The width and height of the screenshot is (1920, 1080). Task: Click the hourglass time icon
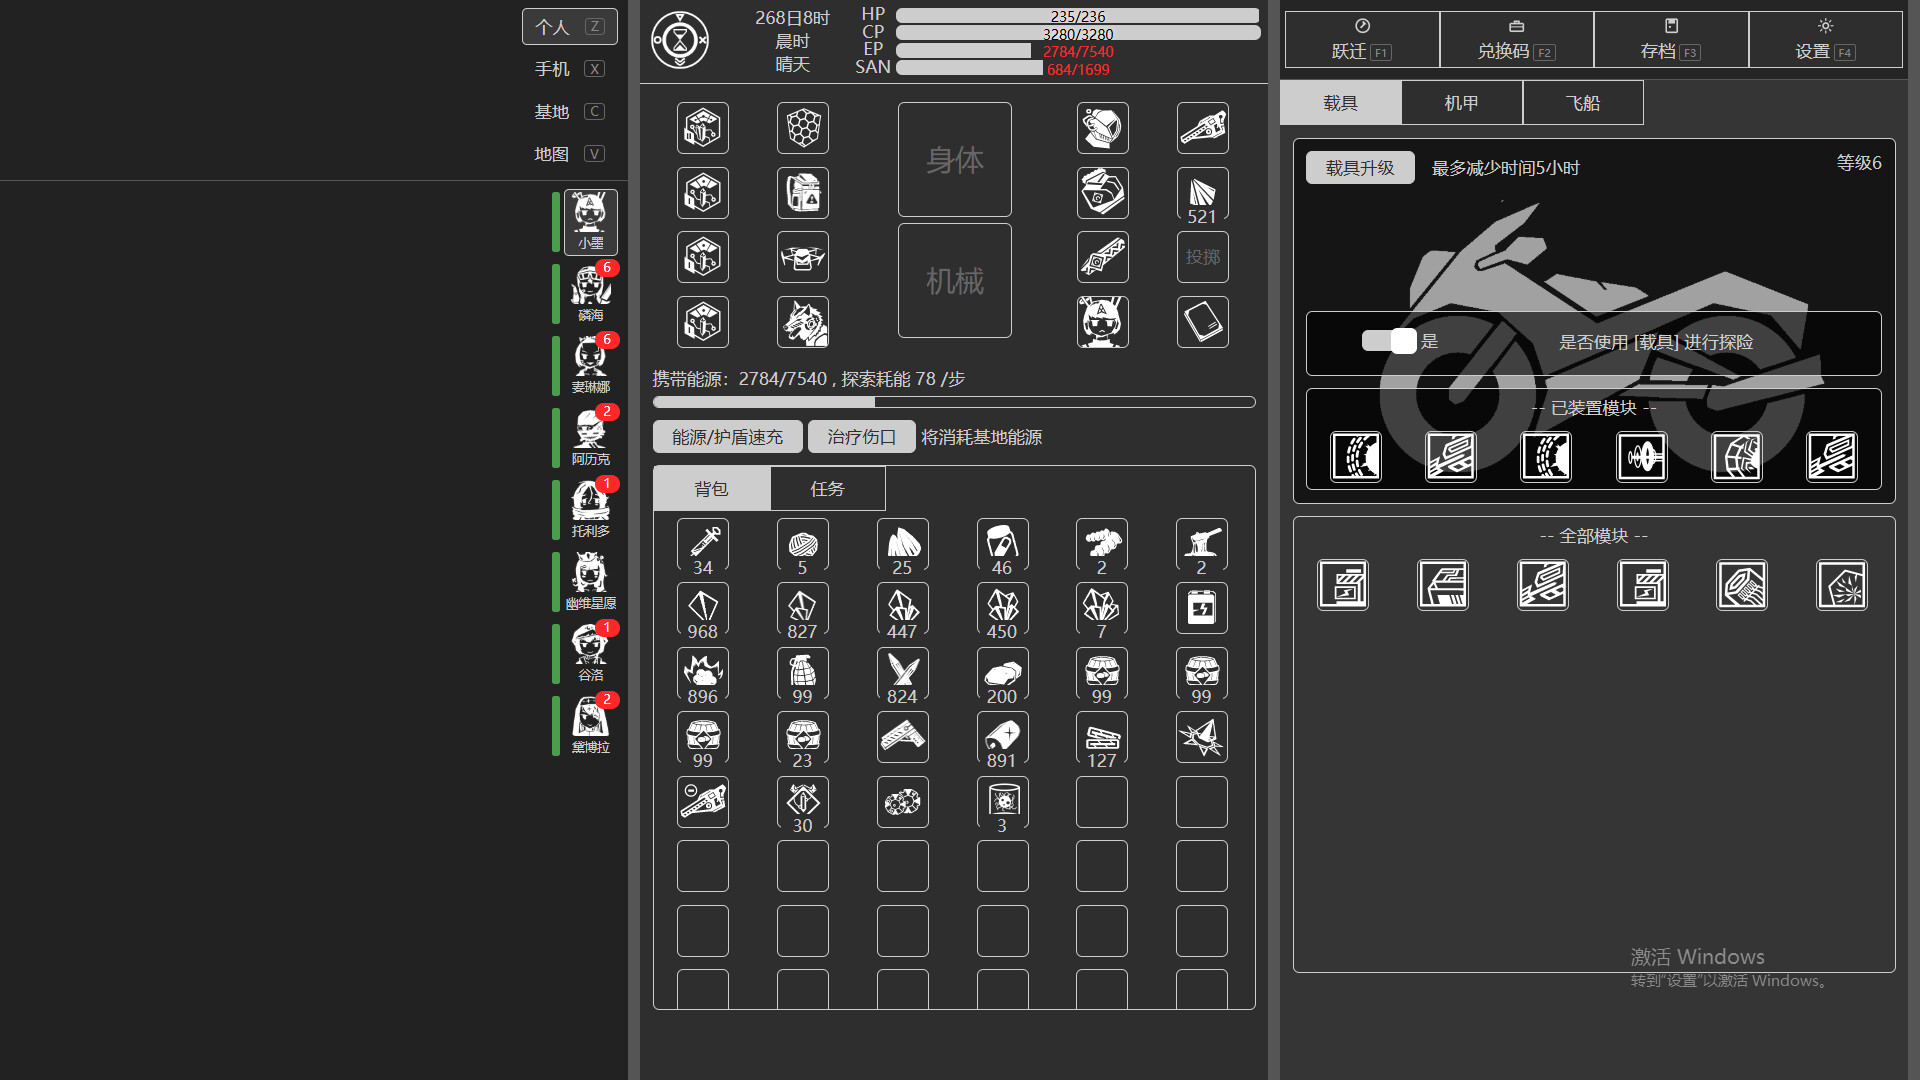(x=680, y=40)
